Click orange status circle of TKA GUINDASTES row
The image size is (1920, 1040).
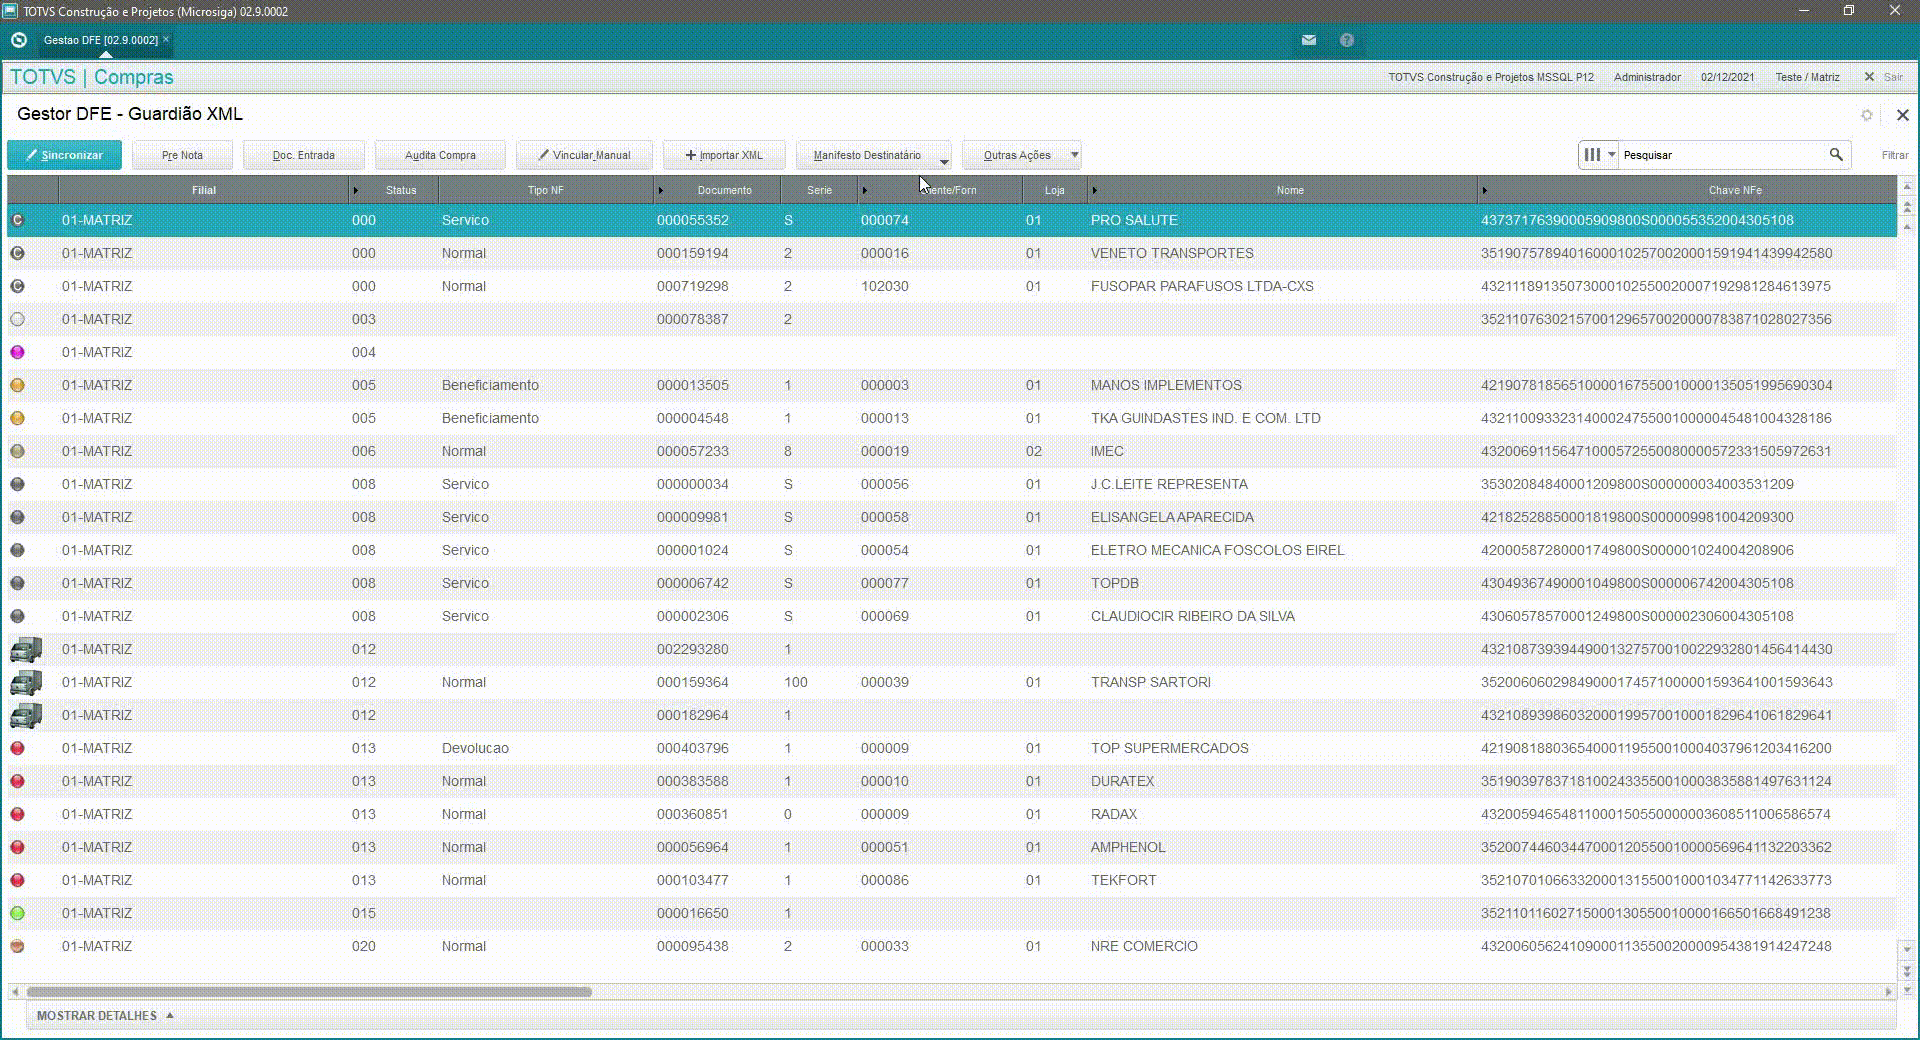(x=17, y=418)
